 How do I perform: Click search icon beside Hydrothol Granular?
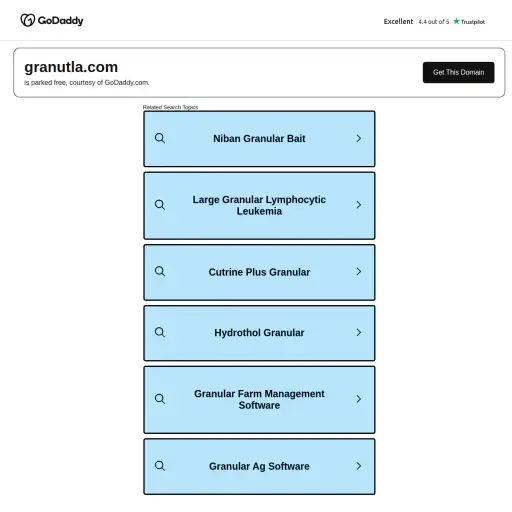click(160, 332)
